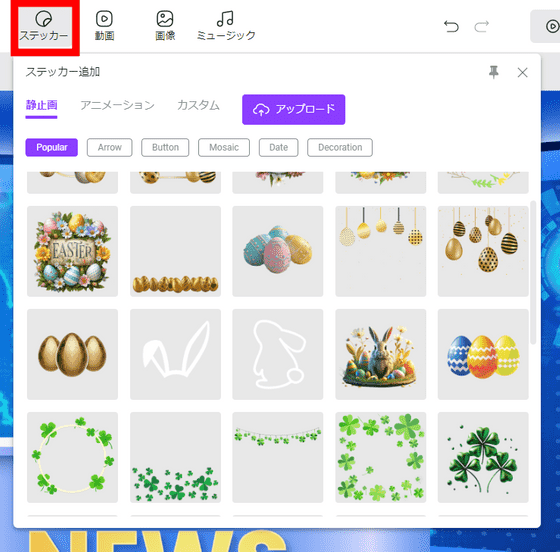Open the 画像 image tool
The width and height of the screenshot is (560, 552).
click(165, 26)
